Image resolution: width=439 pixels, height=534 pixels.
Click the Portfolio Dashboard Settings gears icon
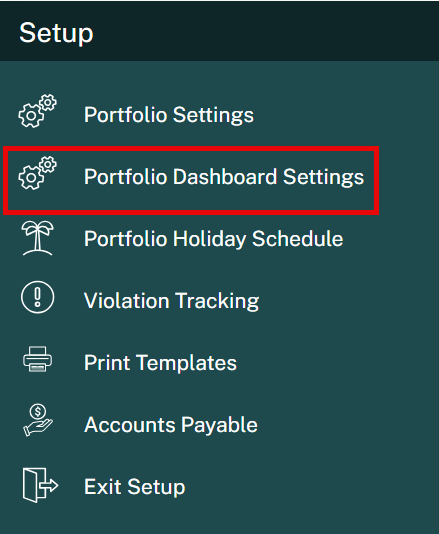37,173
